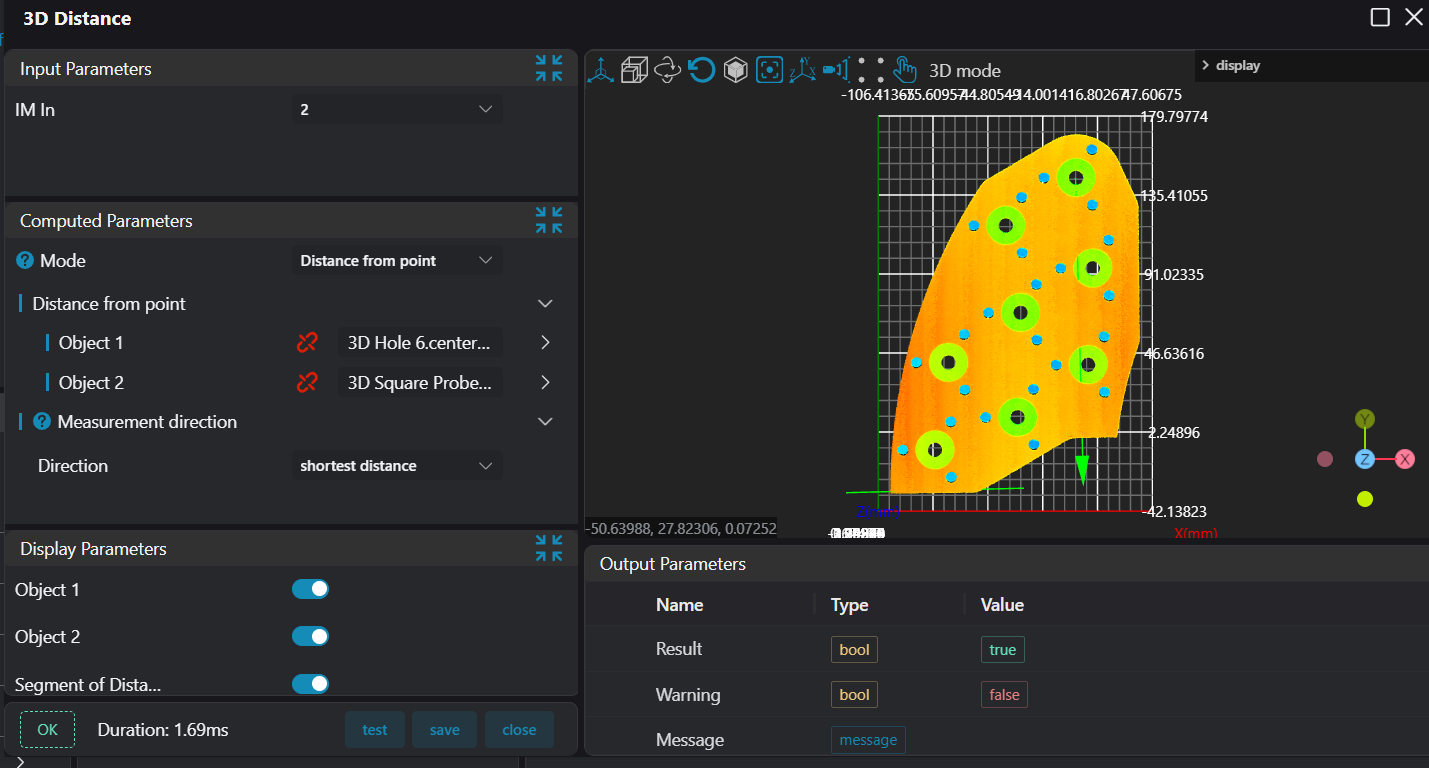Open the Direction dropdown

[x=397, y=466]
